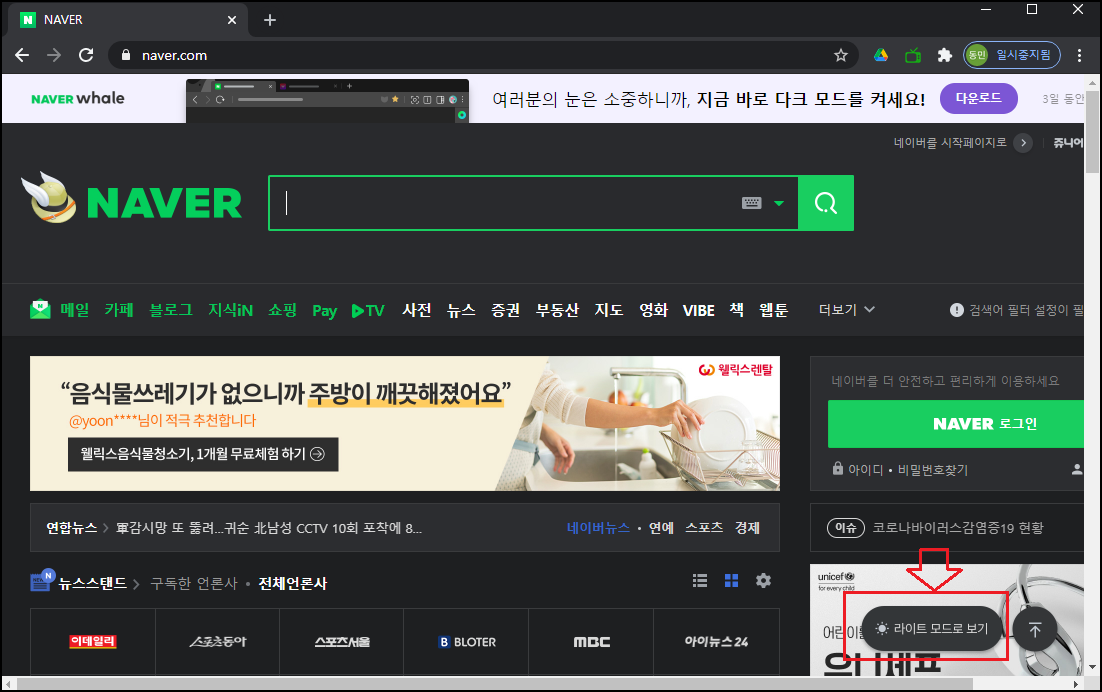Image resolution: width=1102 pixels, height=692 pixels.
Task: Open the 스포츠서울 press tile
Action: pos(342,641)
